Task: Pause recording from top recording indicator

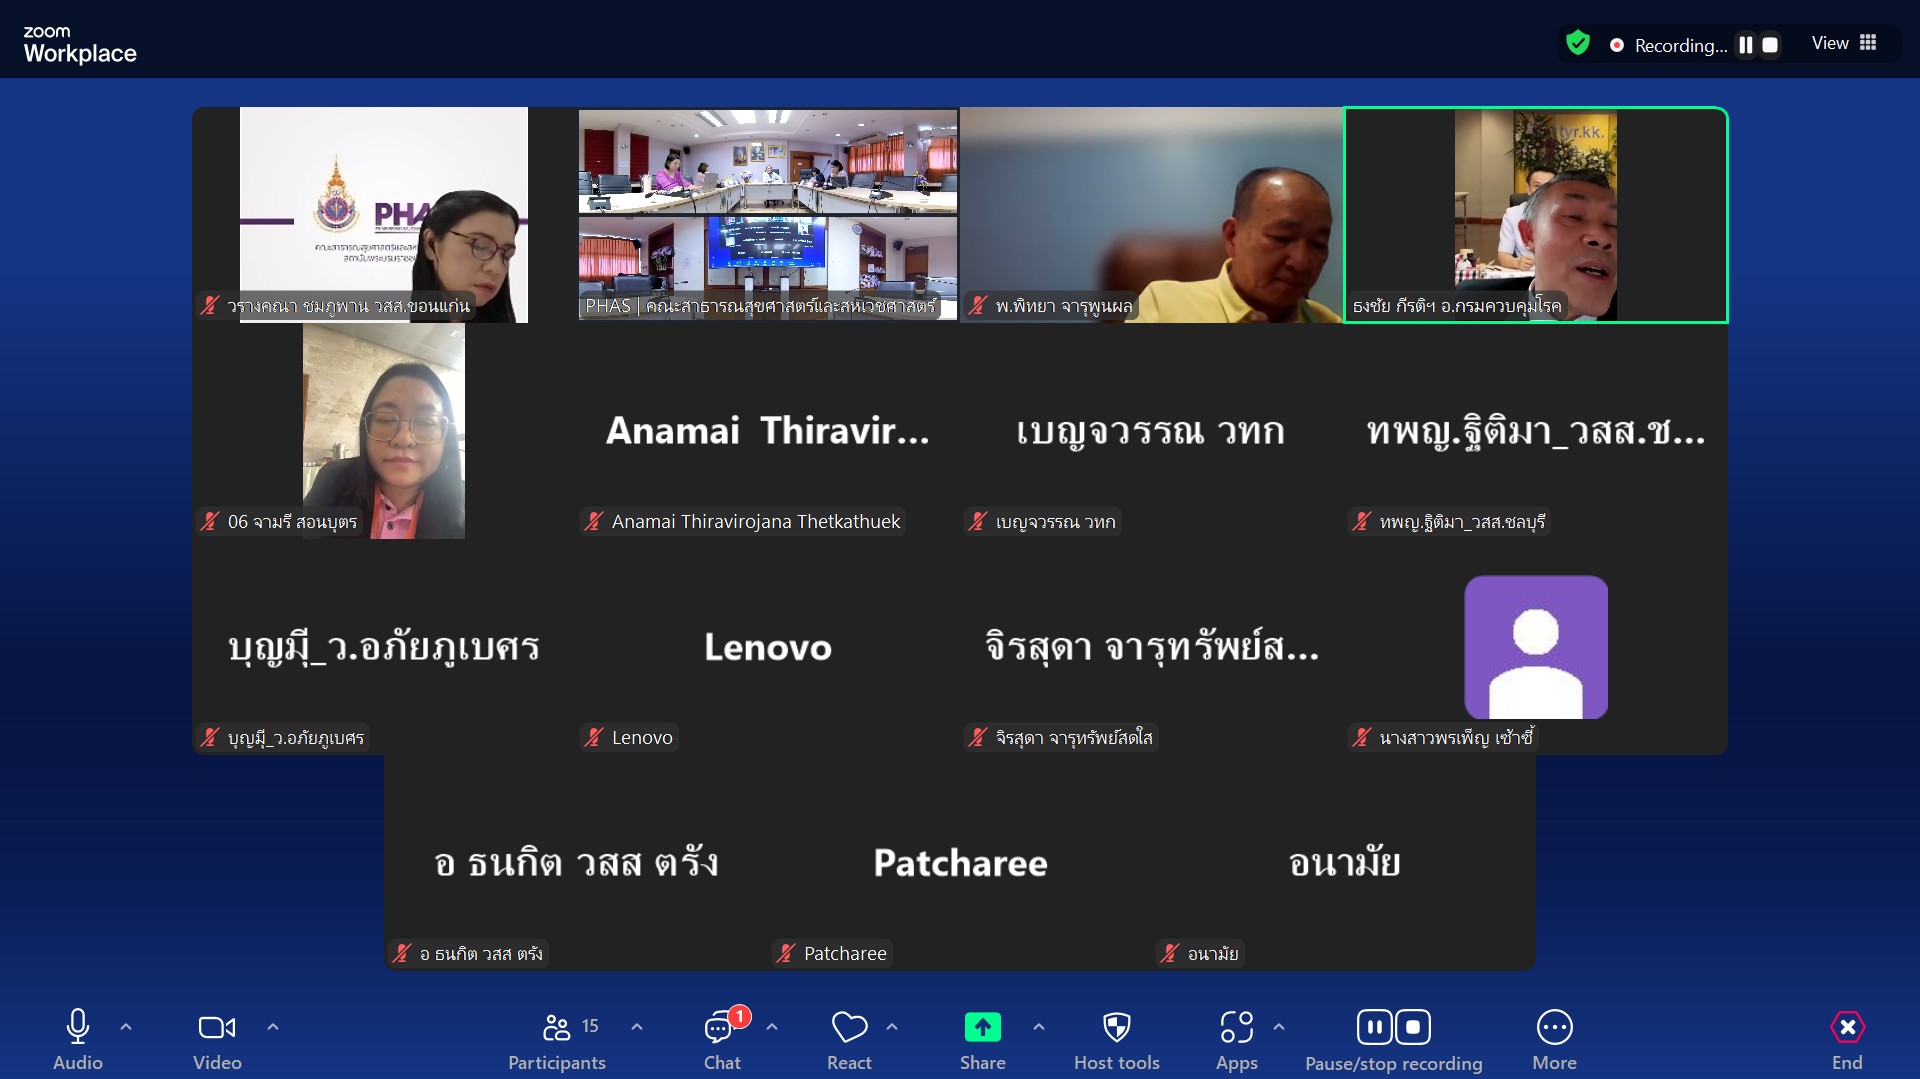Action: (1746, 45)
